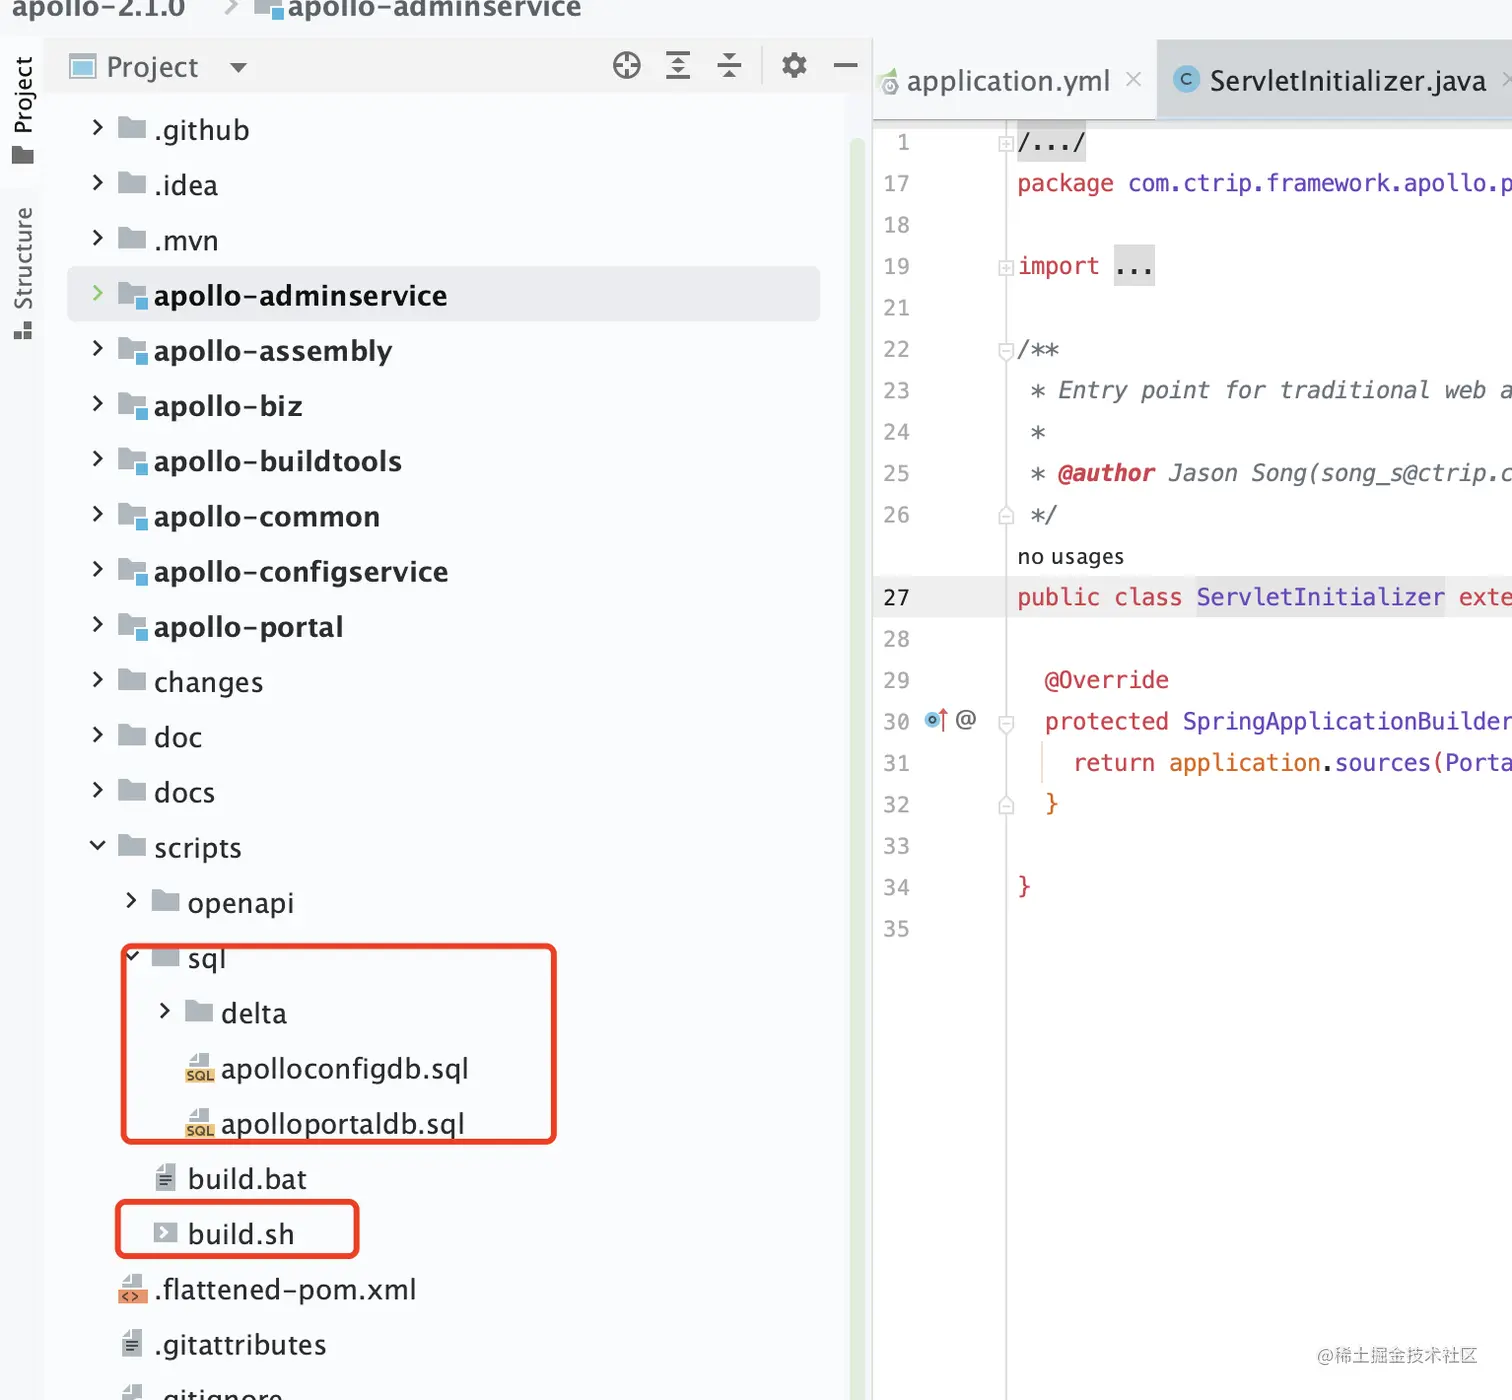Open the Project view dropdown arrow

(x=238, y=68)
